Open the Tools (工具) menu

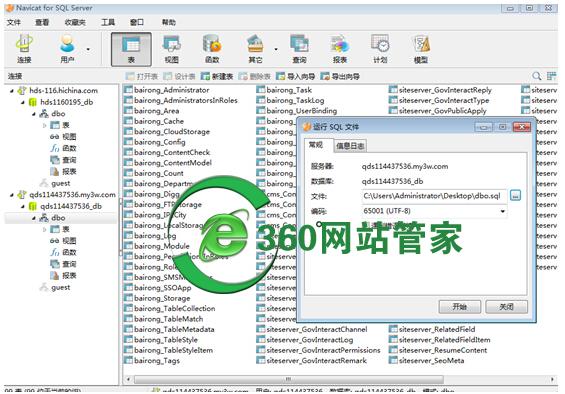point(108,22)
